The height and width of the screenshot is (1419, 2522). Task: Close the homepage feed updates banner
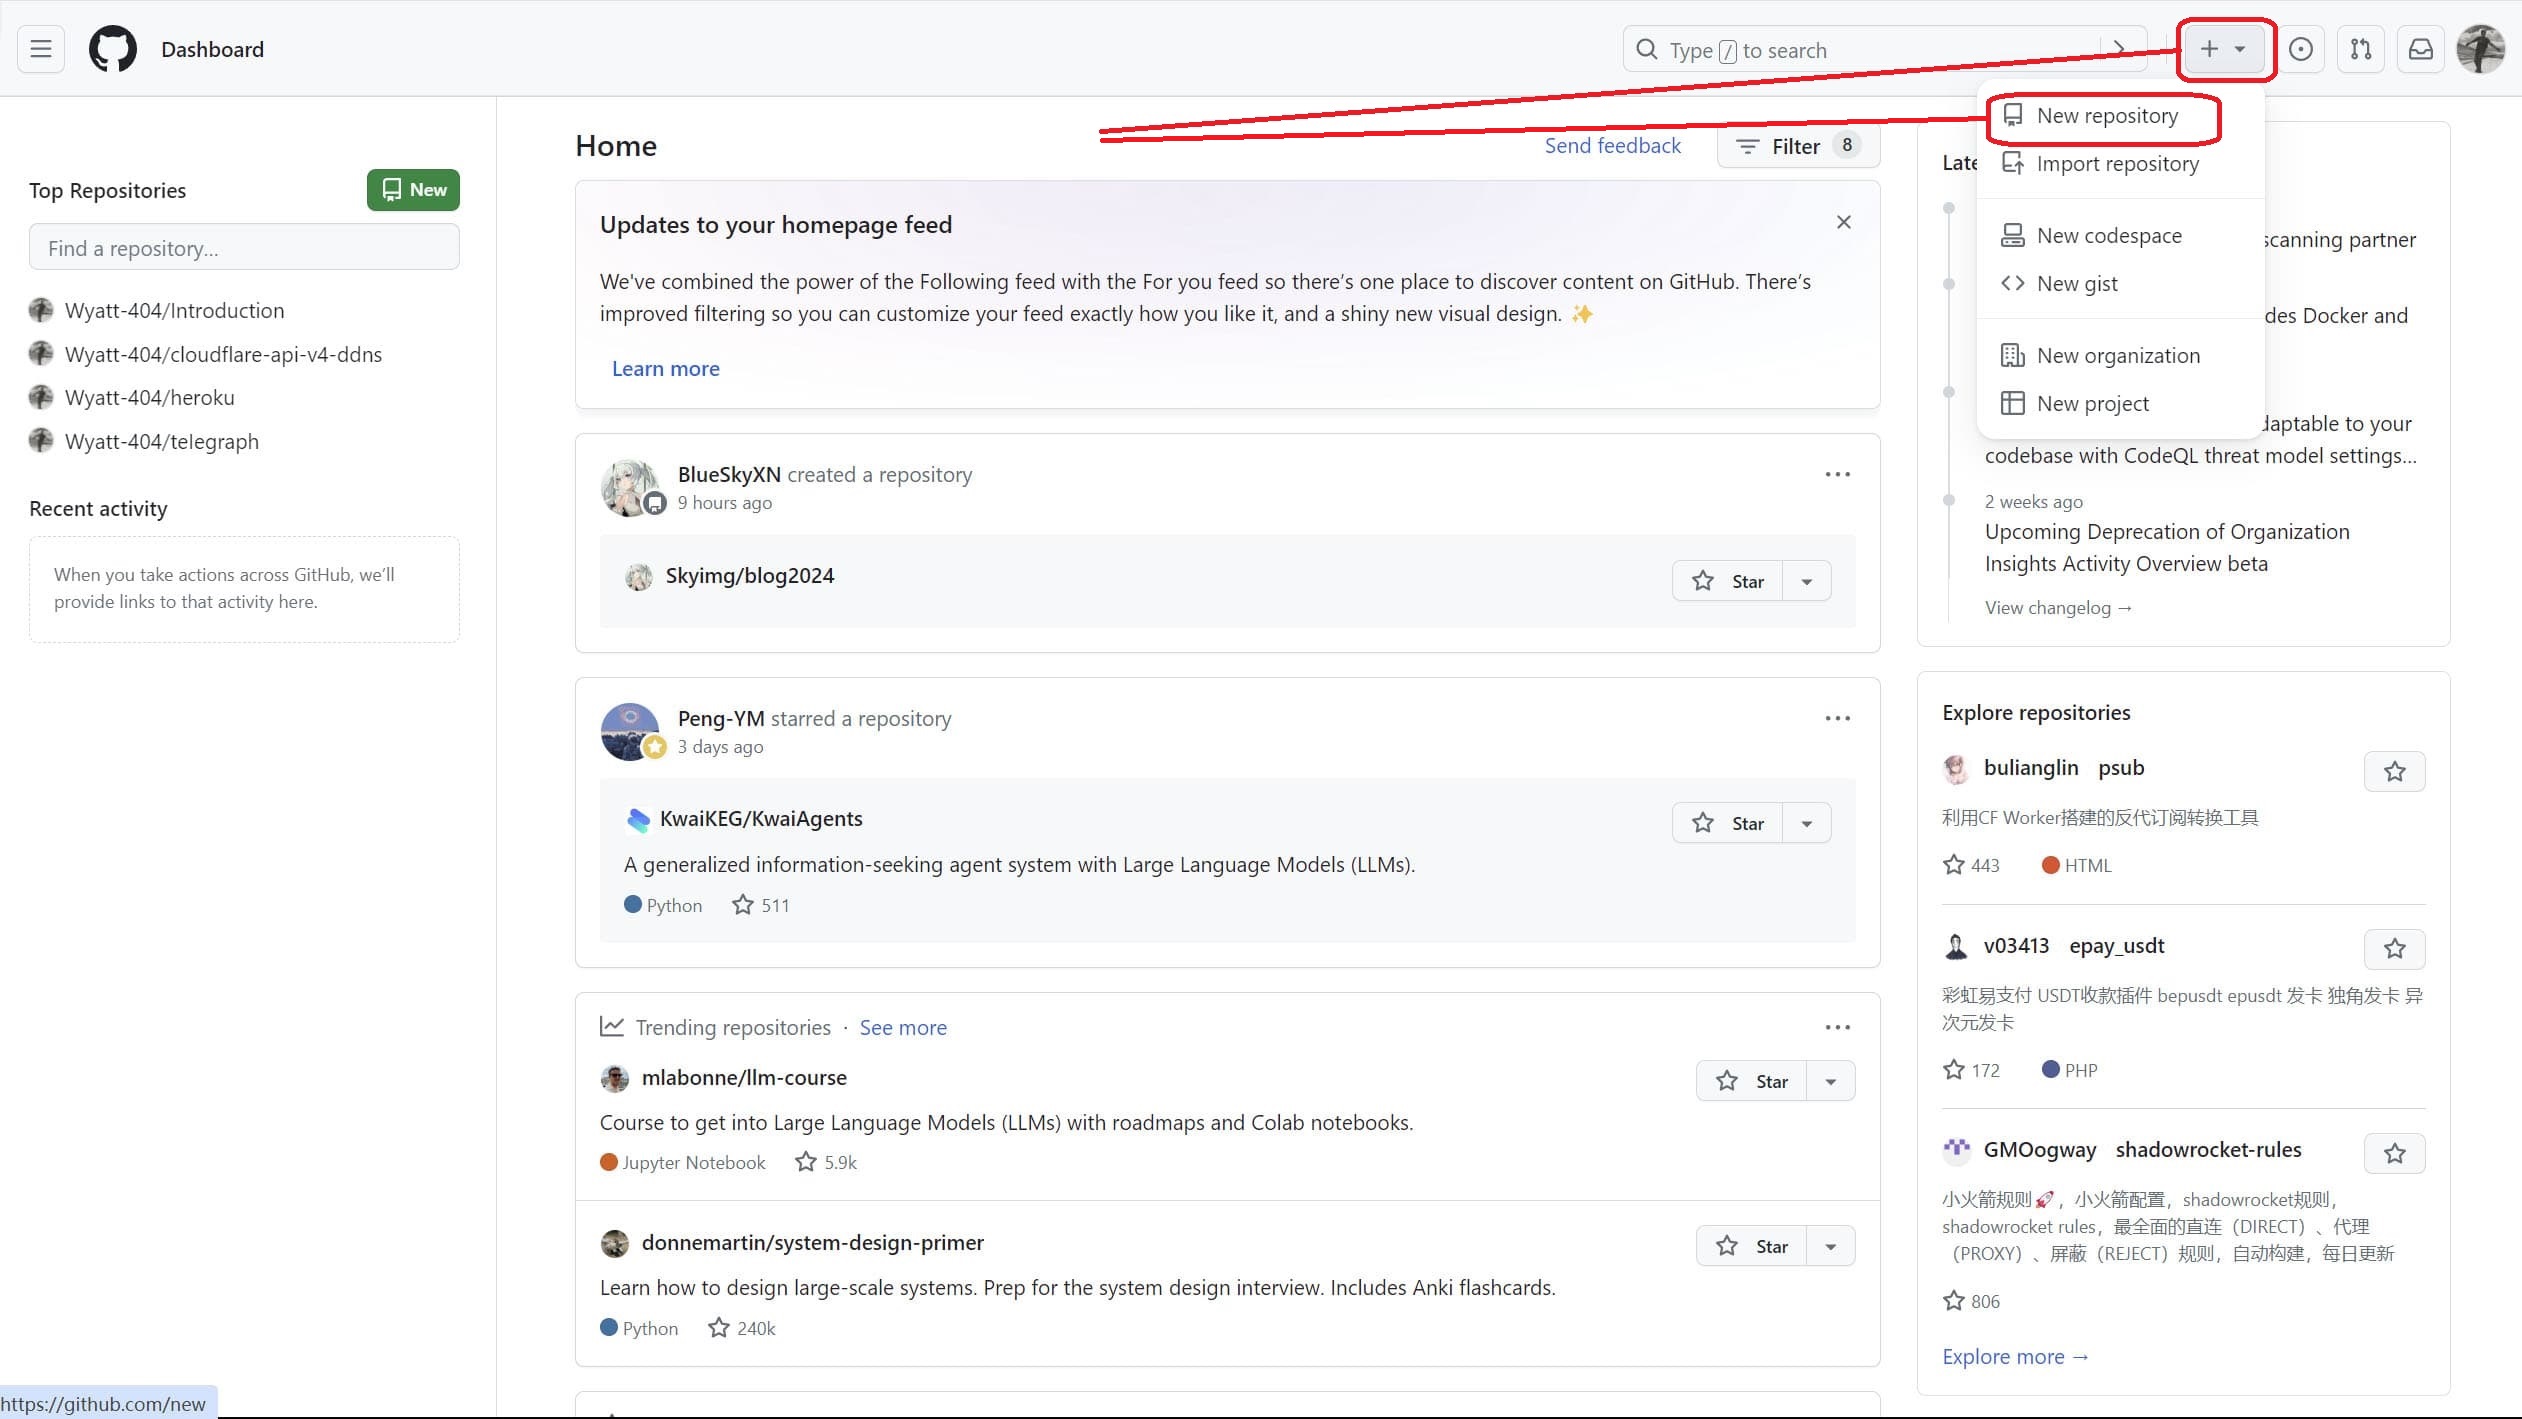(x=1844, y=222)
